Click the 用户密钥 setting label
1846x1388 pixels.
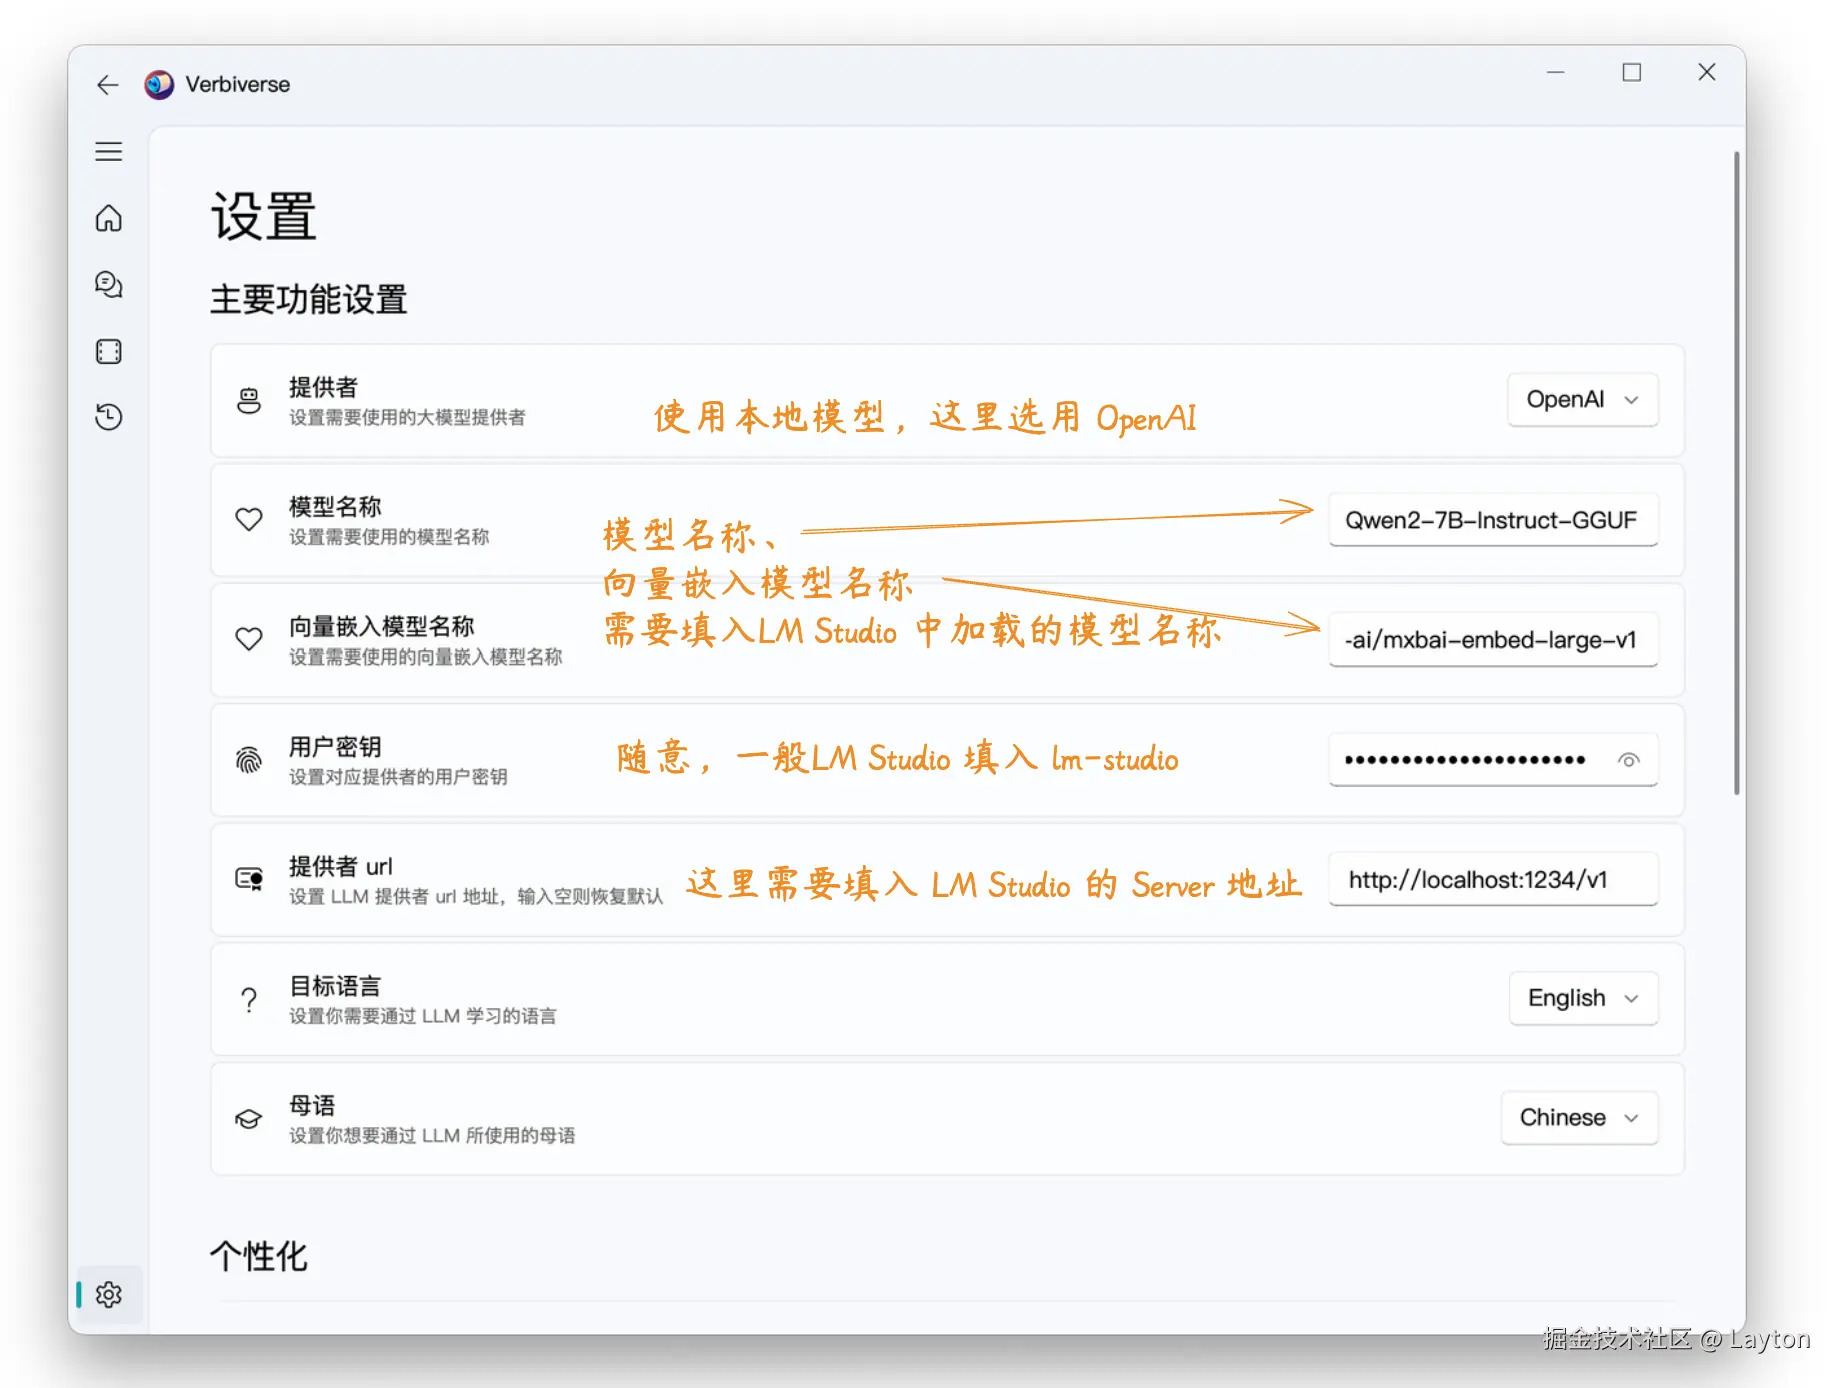point(336,747)
